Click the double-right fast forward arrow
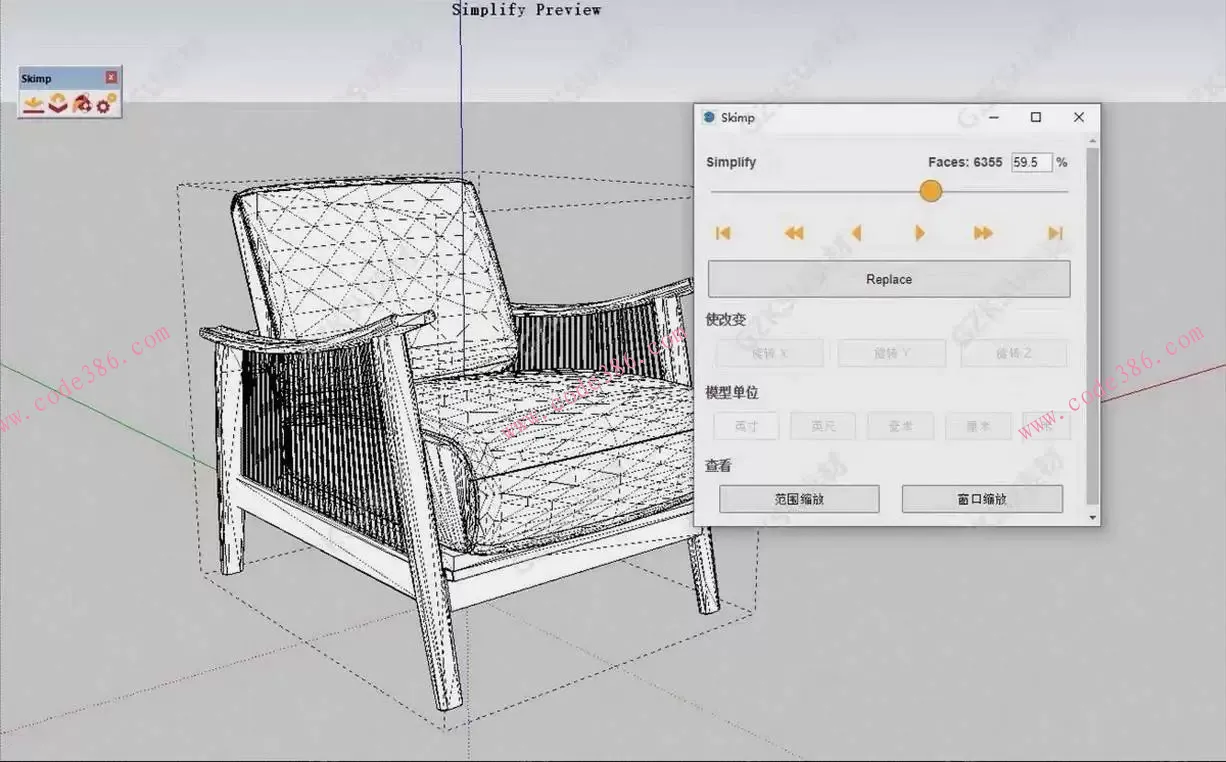The width and height of the screenshot is (1226, 762). point(983,233)
